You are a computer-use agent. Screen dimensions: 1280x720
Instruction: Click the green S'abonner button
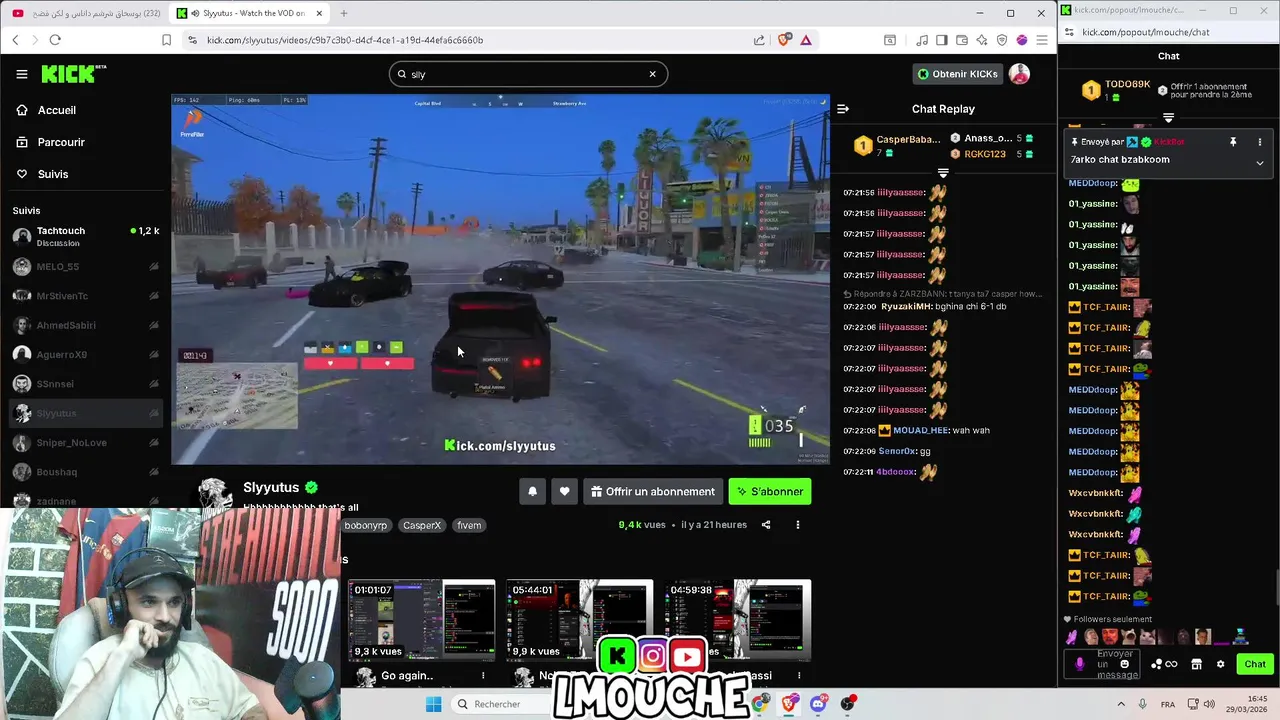coord(769,491)
